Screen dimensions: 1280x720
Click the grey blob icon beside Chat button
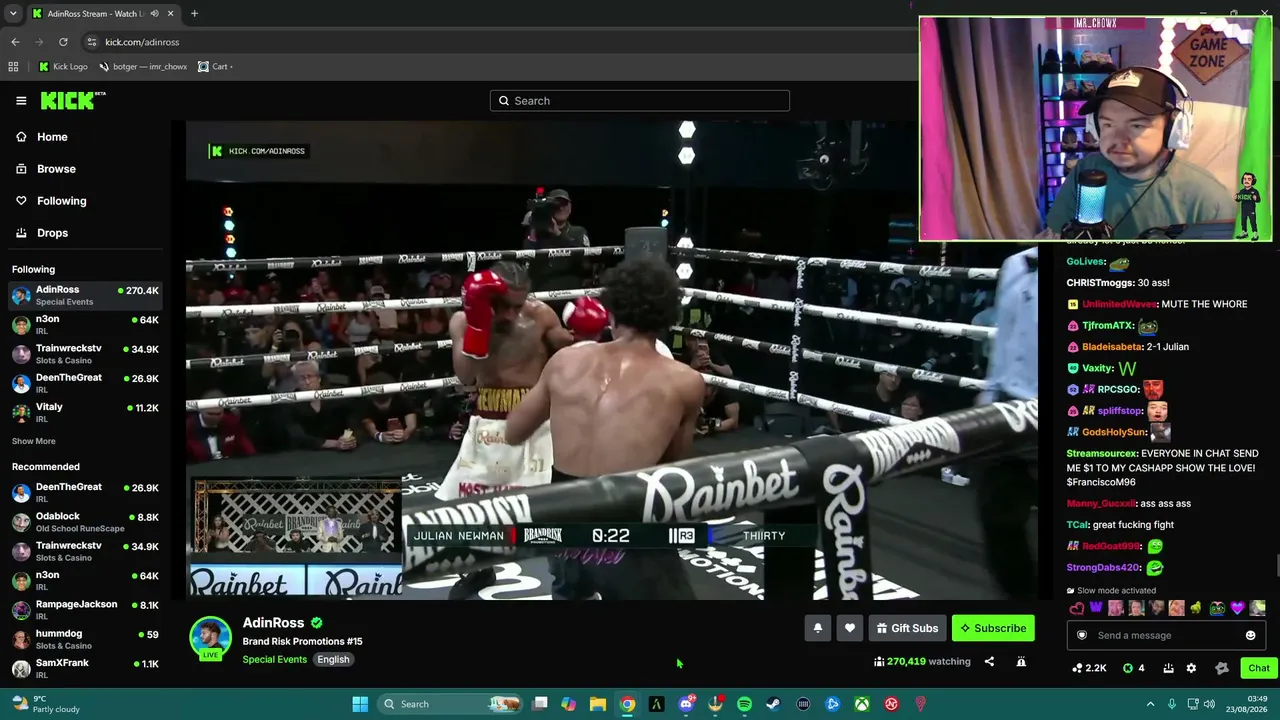pos(1221,668)
